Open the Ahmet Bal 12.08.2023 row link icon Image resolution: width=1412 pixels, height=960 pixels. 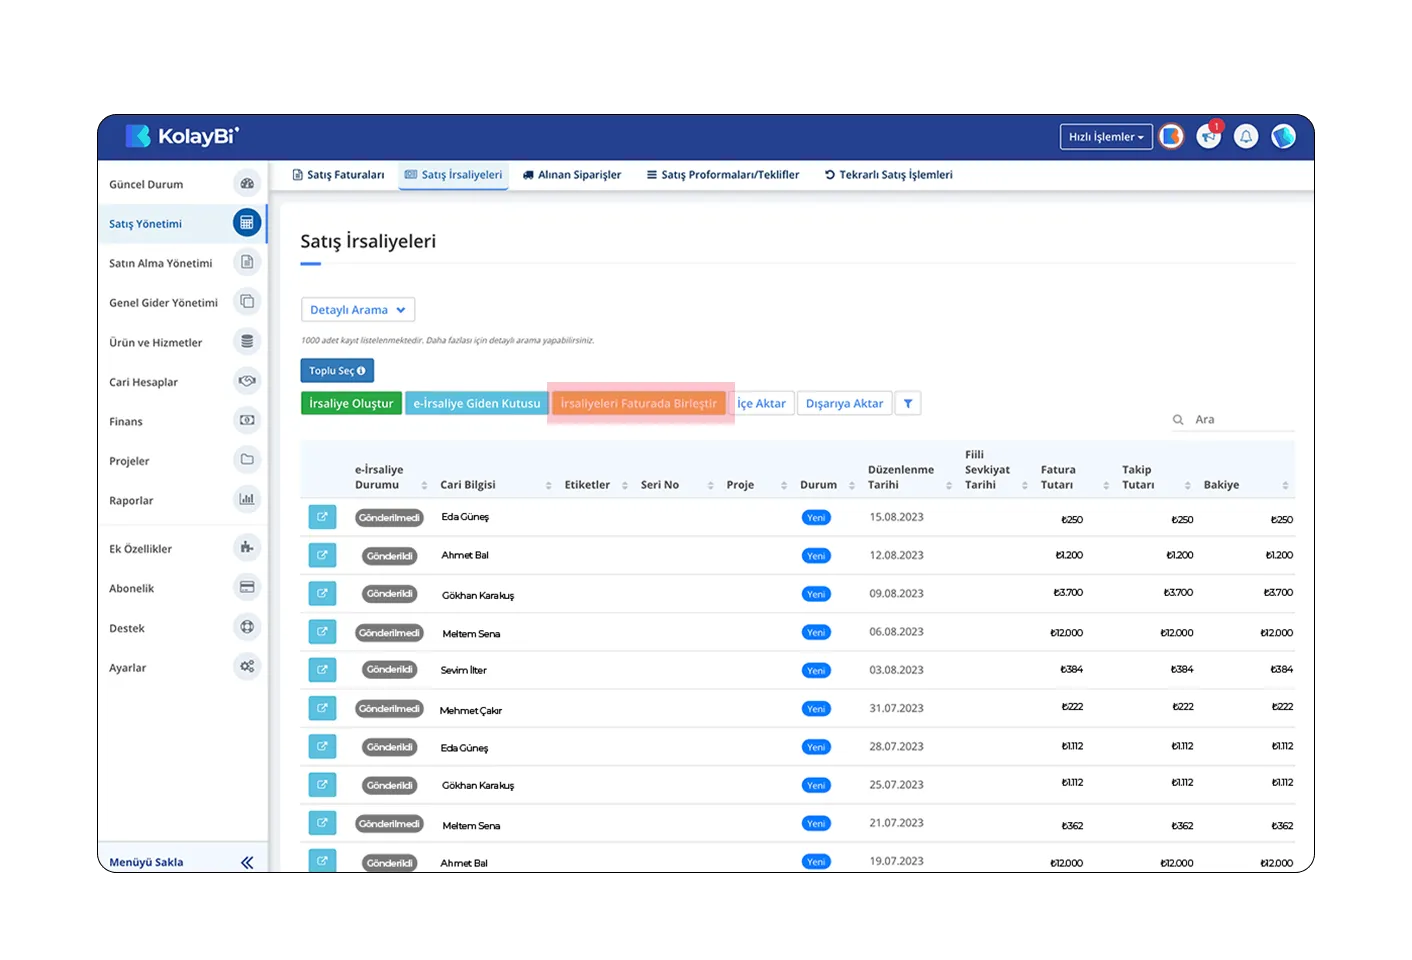pos(322,555)
